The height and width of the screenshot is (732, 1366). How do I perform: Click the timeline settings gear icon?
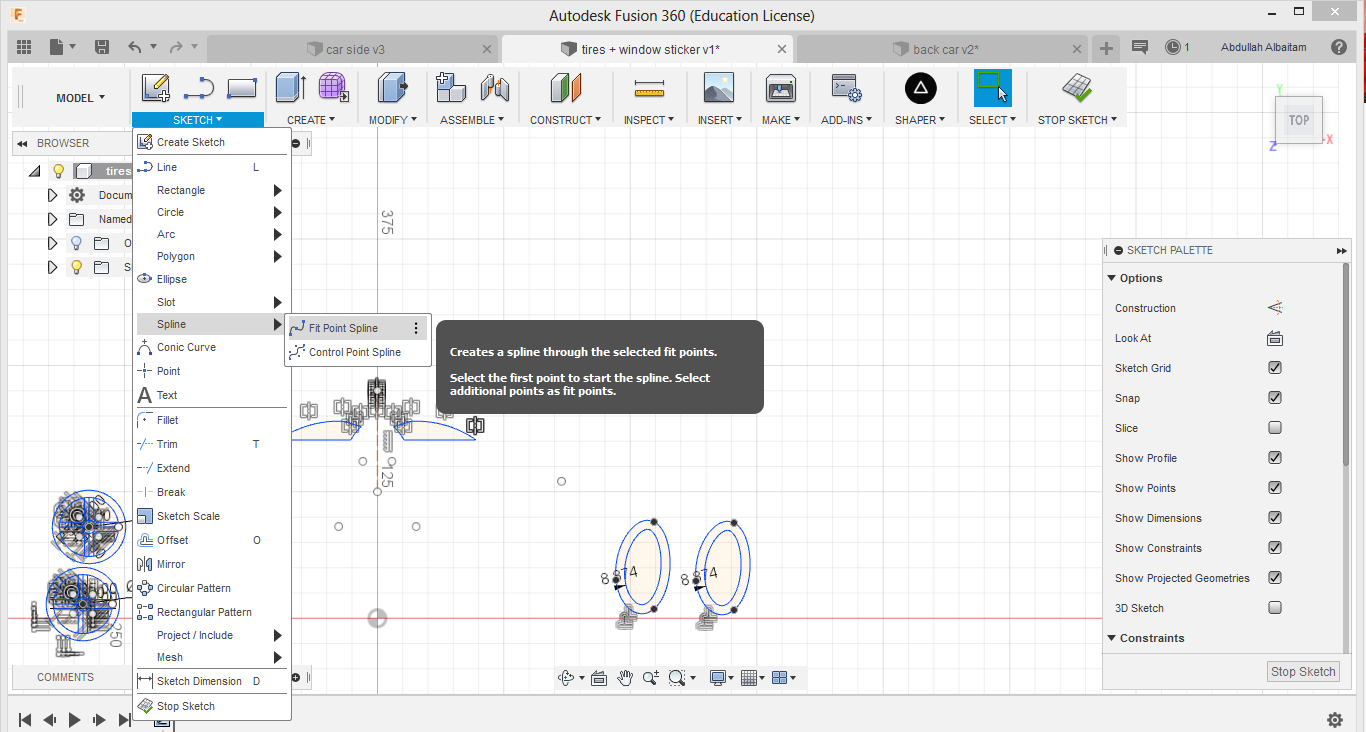[1334, 720]
